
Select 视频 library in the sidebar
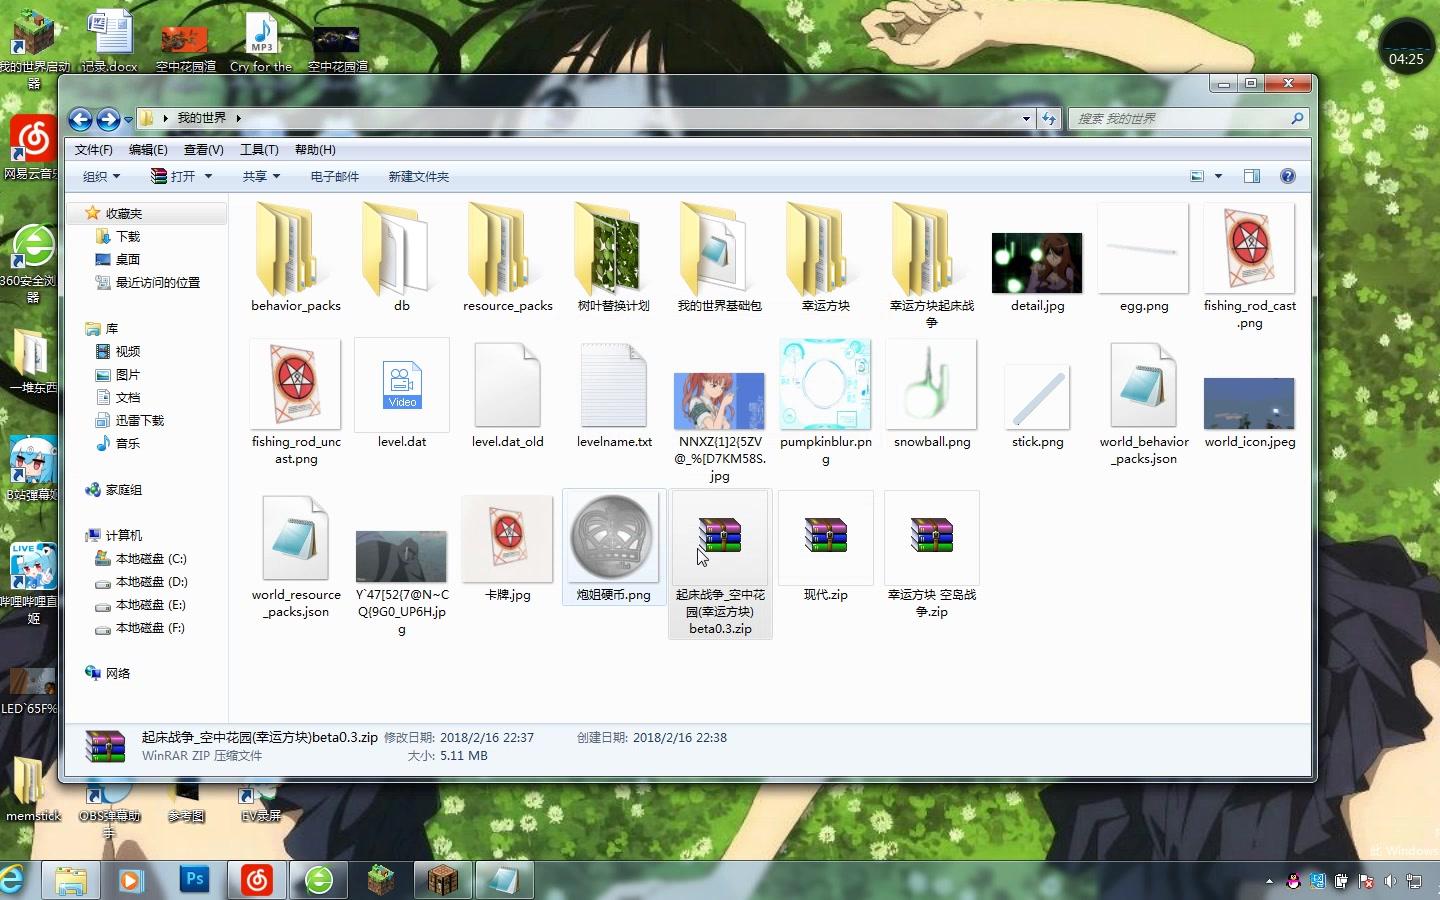coord(128,352)
